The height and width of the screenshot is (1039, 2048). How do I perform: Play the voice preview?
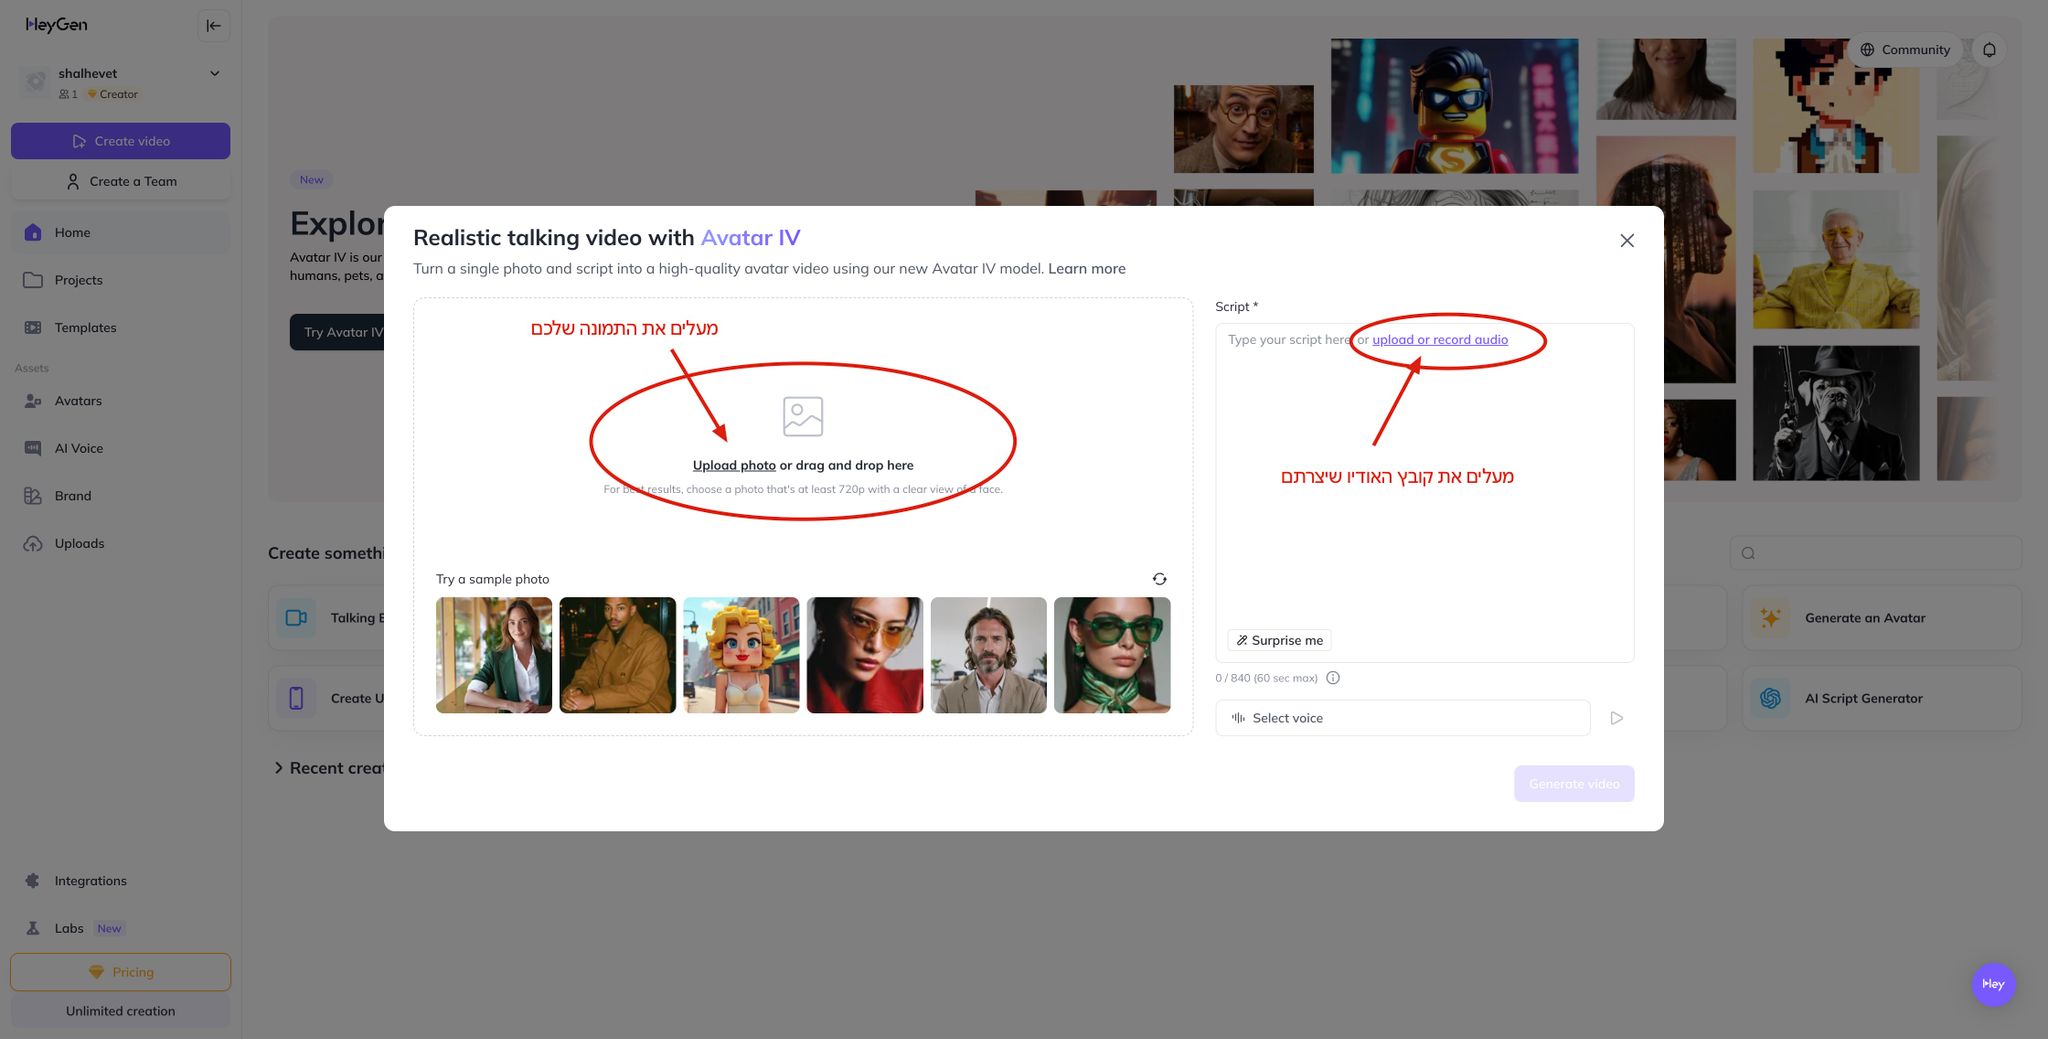pos(1616,718)
